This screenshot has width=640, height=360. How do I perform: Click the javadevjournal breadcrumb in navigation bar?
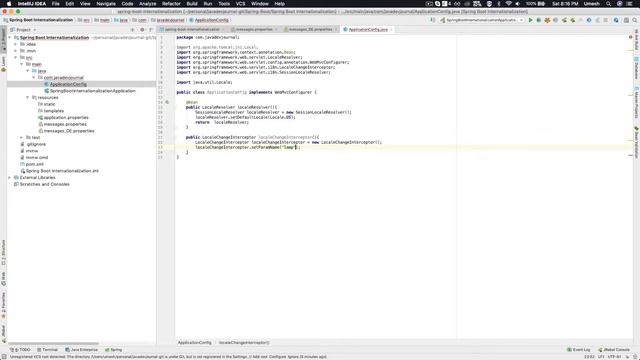[170, 20]
